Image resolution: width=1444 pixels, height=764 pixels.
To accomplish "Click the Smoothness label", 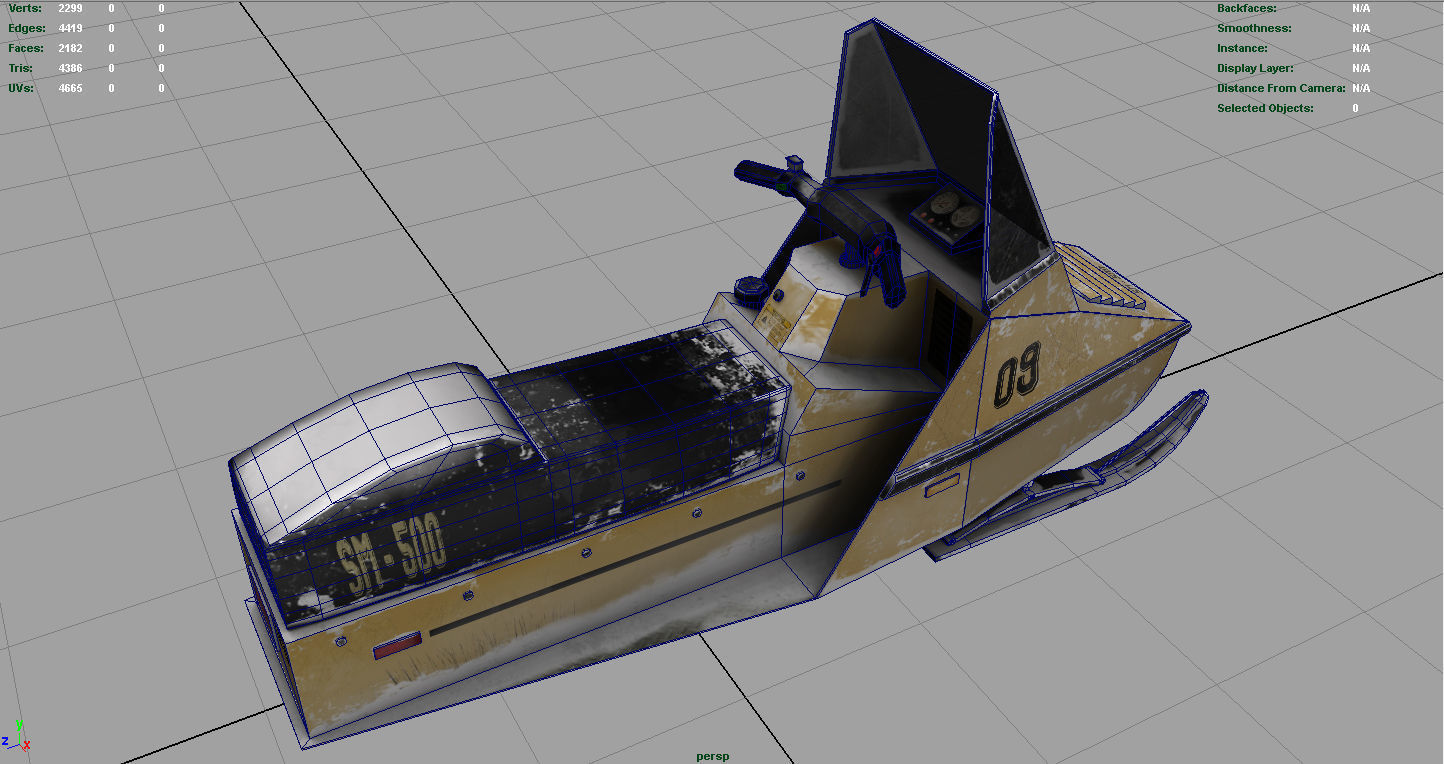I will click(1254, 28).
